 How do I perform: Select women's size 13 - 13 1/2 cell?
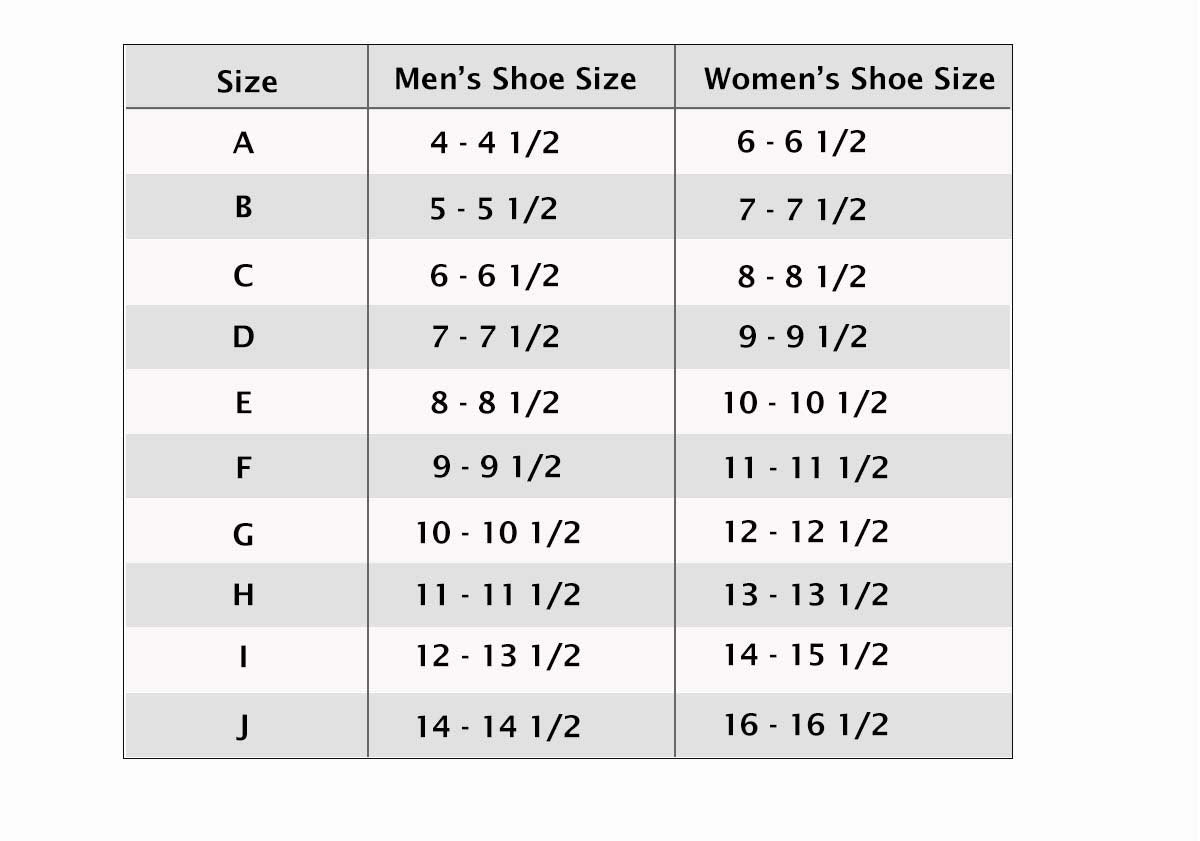click(806, 595)
